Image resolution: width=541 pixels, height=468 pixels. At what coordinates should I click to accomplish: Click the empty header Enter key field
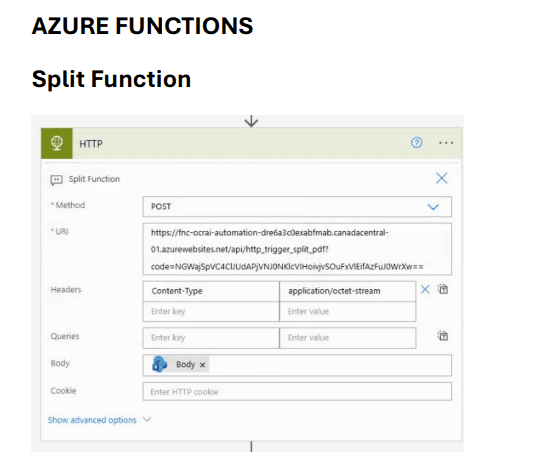coord(211,312)
